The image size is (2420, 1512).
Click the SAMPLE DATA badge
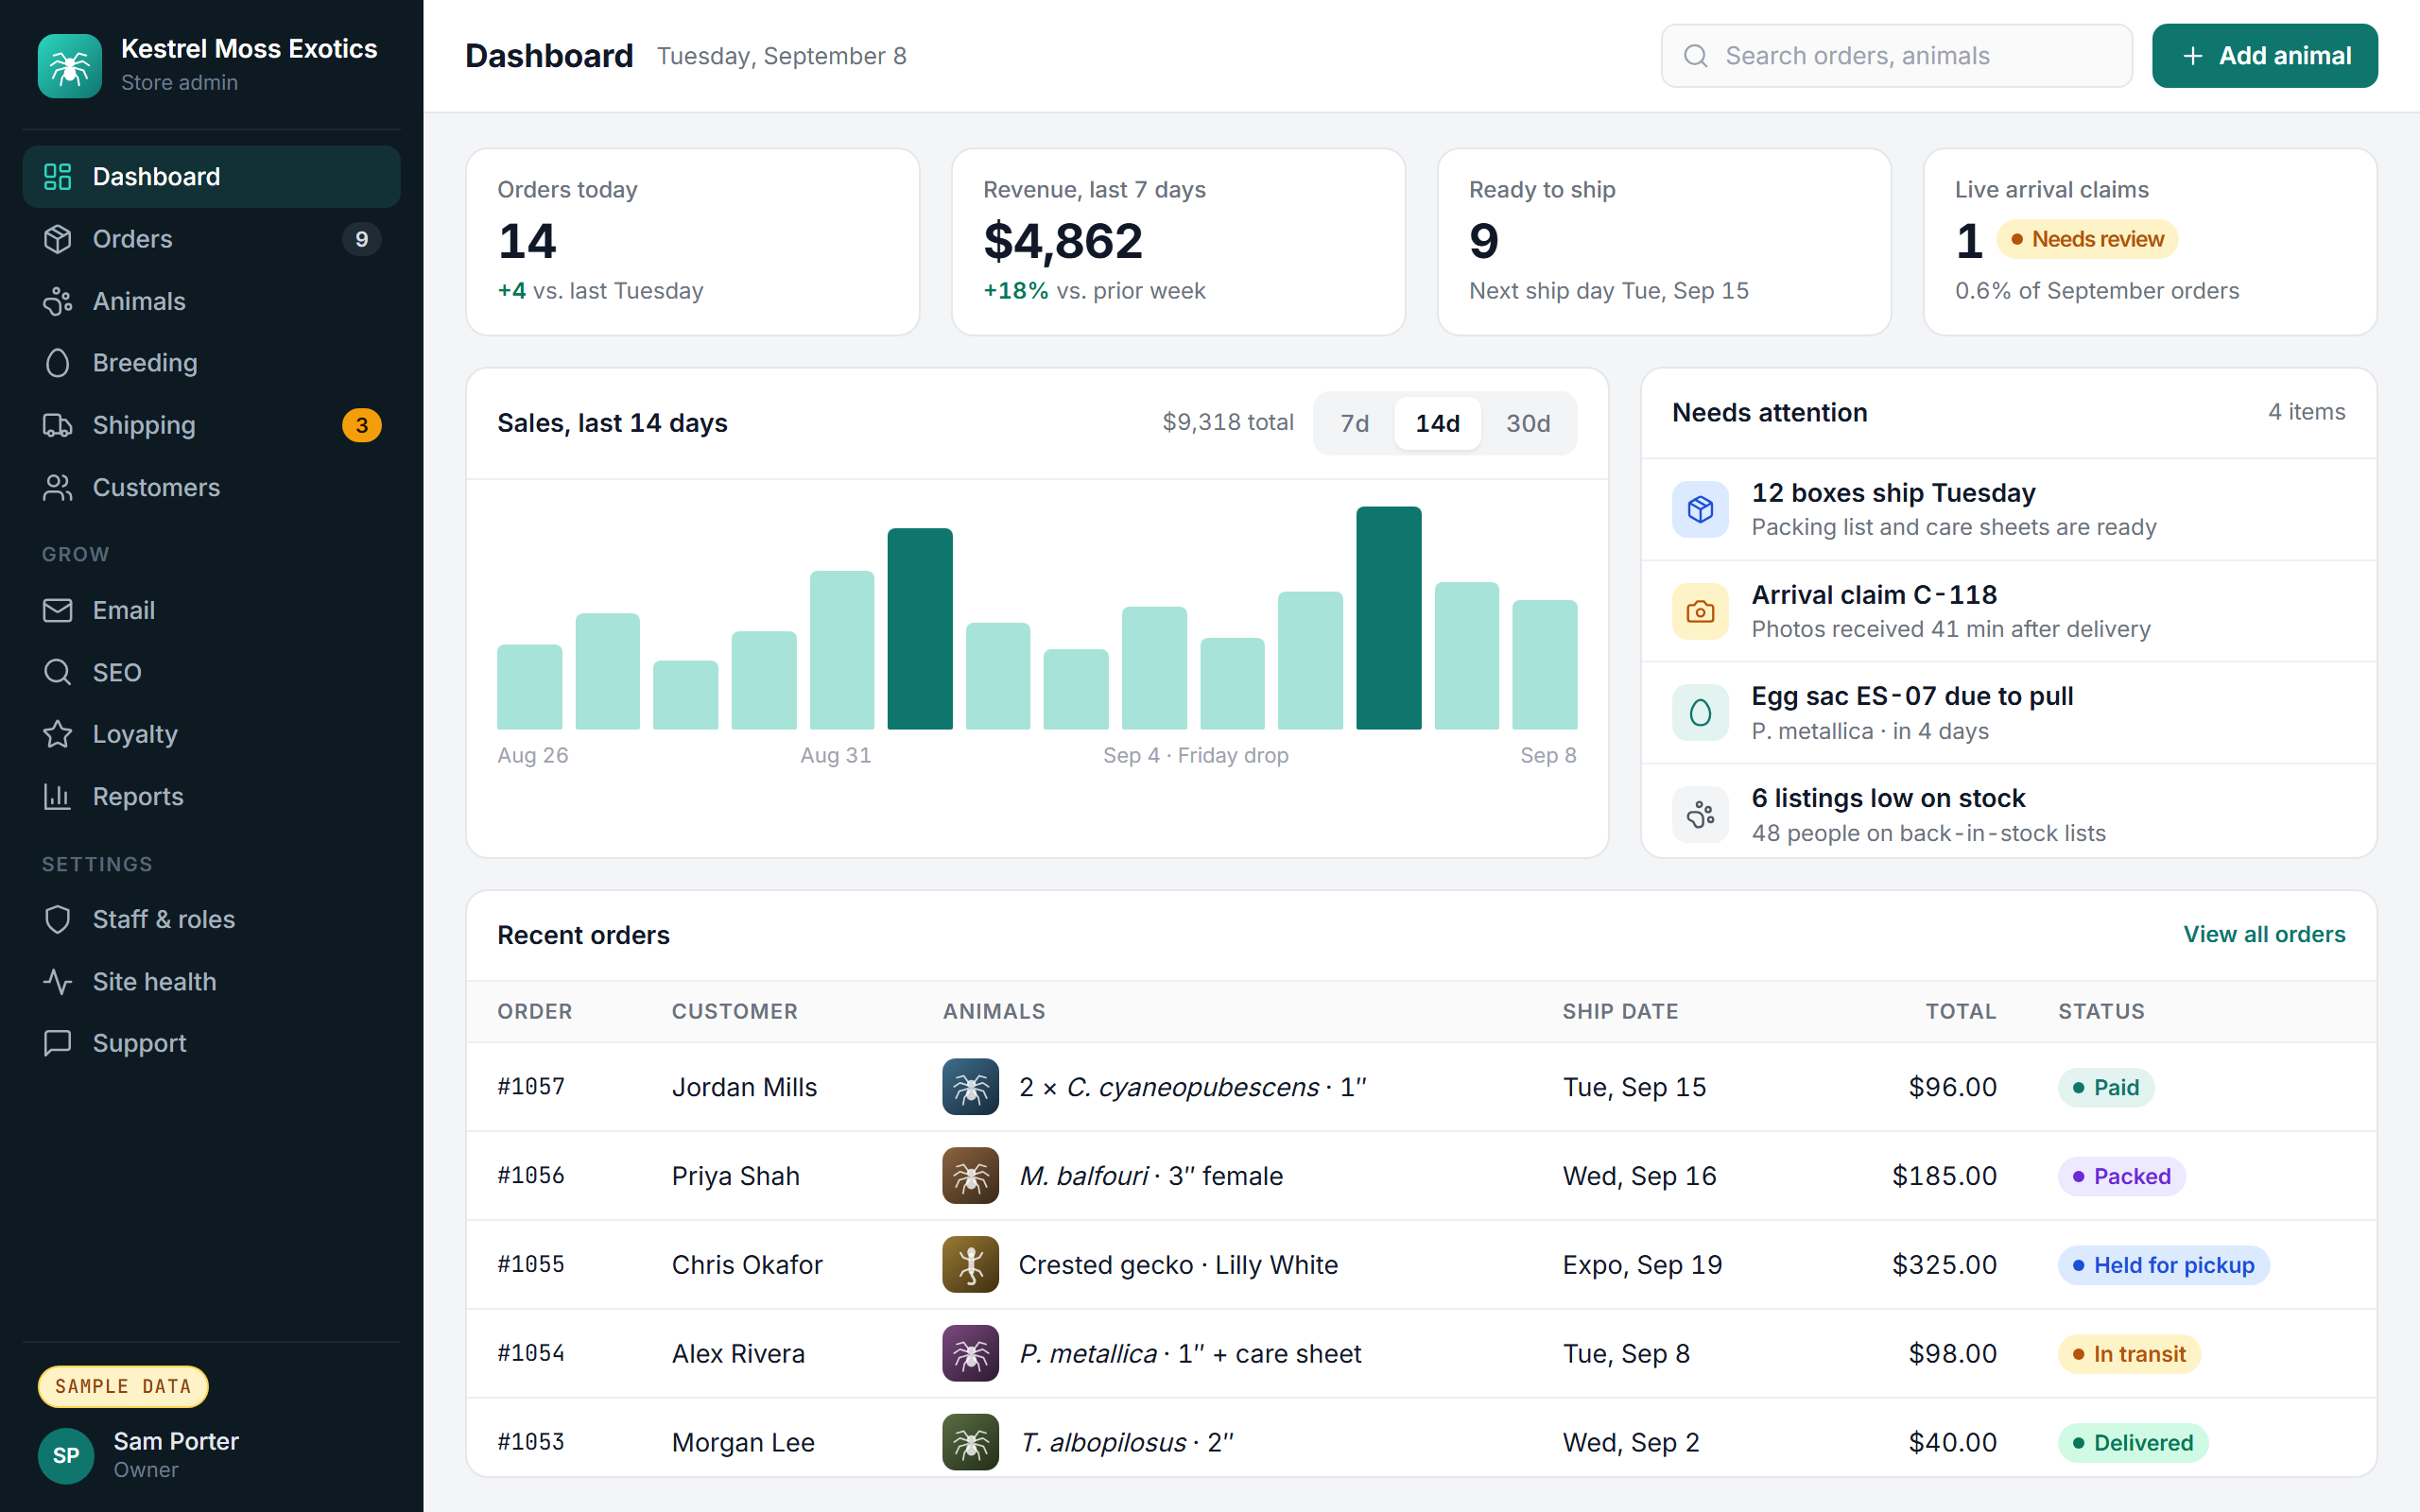[x=123, y=1386]
